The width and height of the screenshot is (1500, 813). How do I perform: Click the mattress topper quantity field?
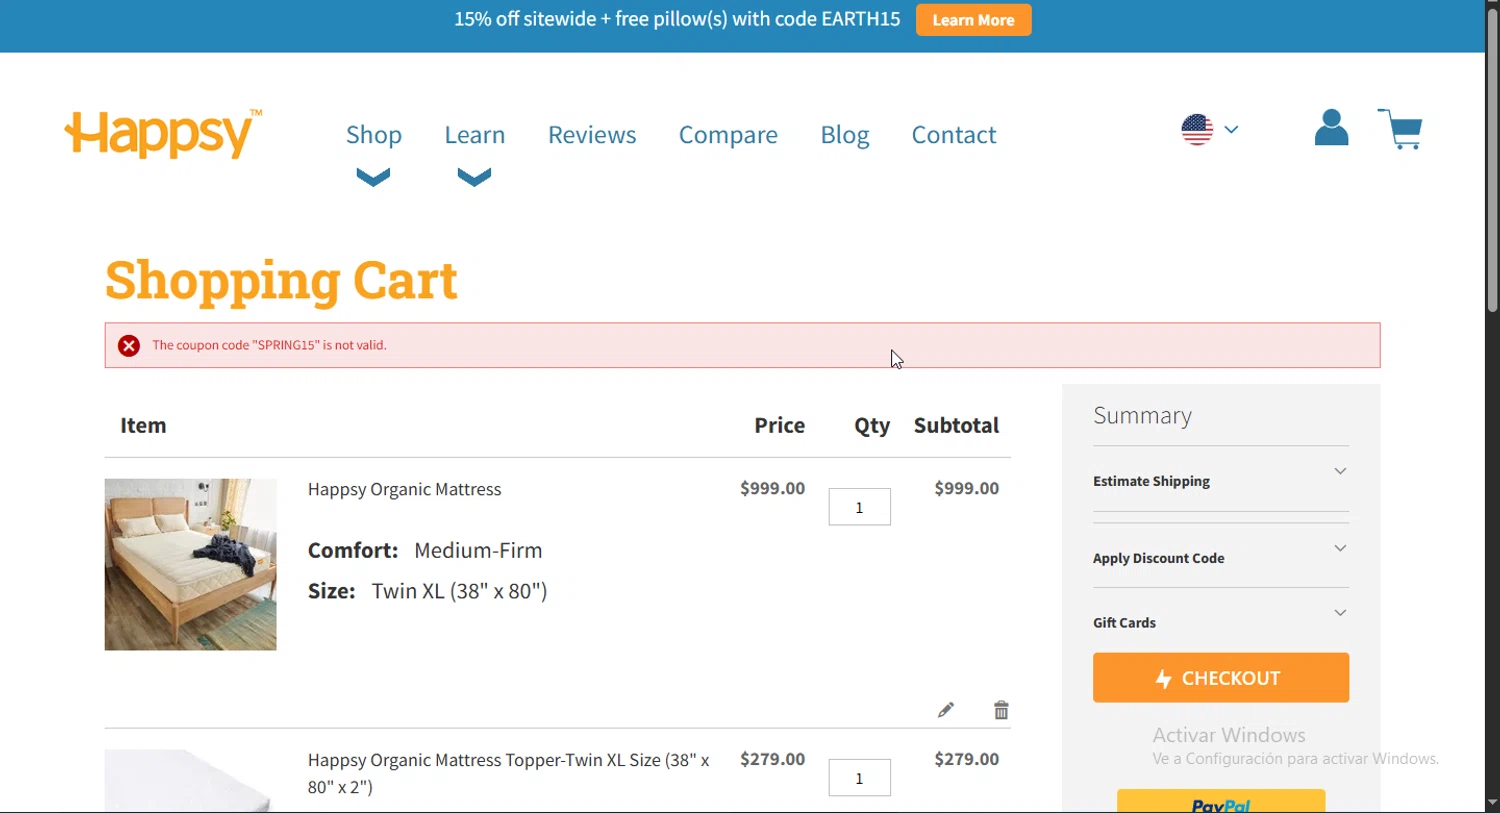[x=859, y=778]
